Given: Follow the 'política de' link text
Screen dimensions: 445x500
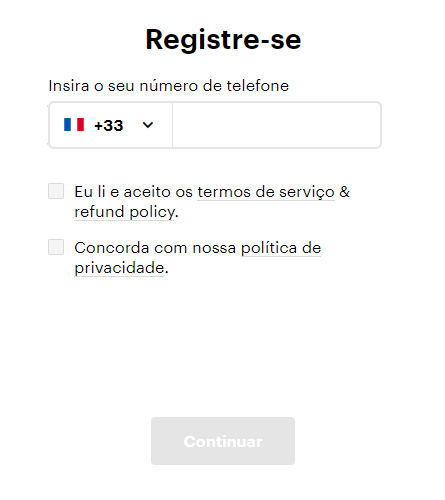Looking at the screenshot, I should (x=281, y=248).
